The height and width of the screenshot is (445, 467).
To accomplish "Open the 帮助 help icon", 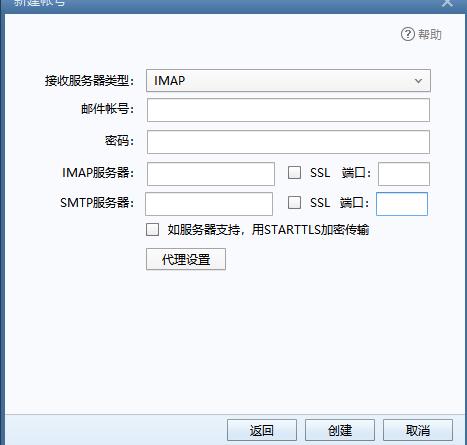I will pyautogui.click(x=407, y=34).
